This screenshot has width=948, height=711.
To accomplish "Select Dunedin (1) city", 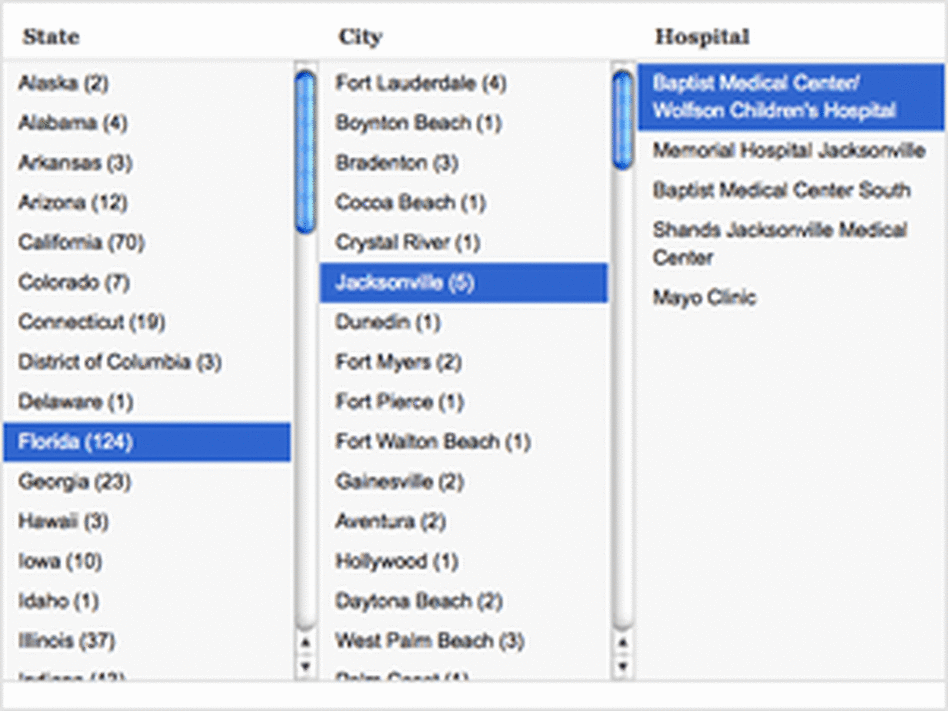I will point(464,322).
